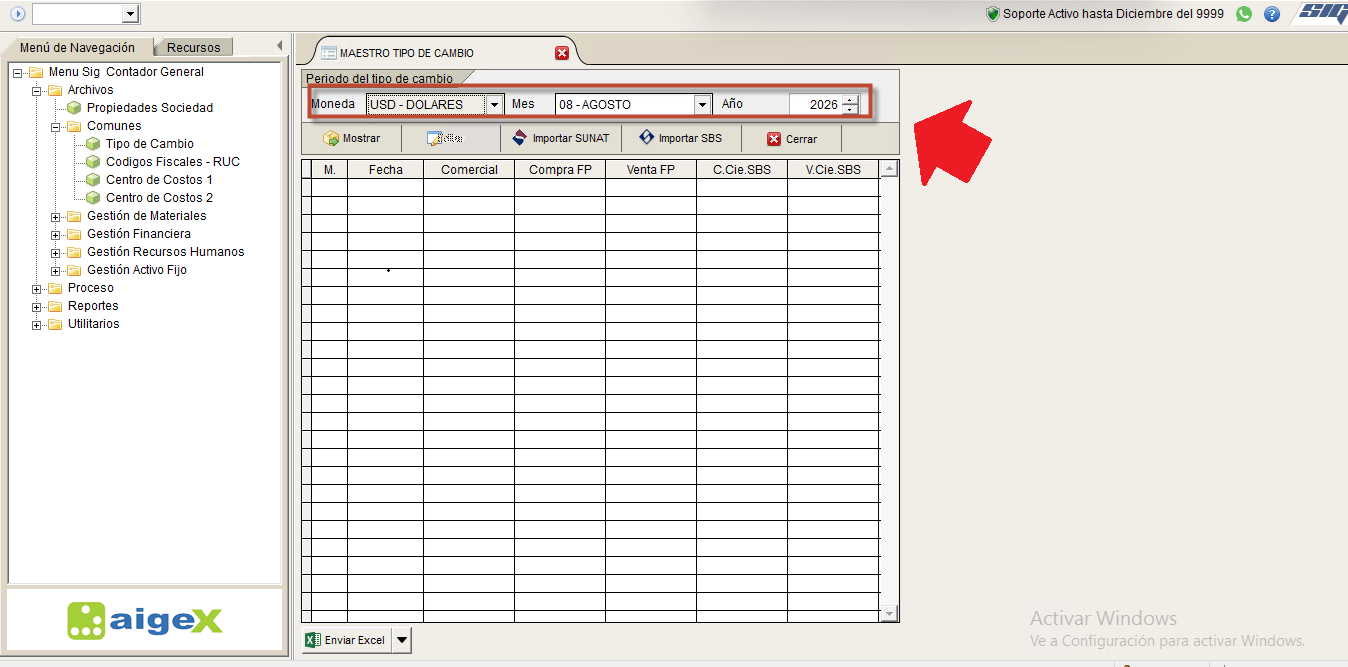The height and width of the screenshot is (667, 1348).
Task: Close the MAESTRO TIPO DE CAMBIO tab
Action: pyautogui.click(x=562, y=53)
